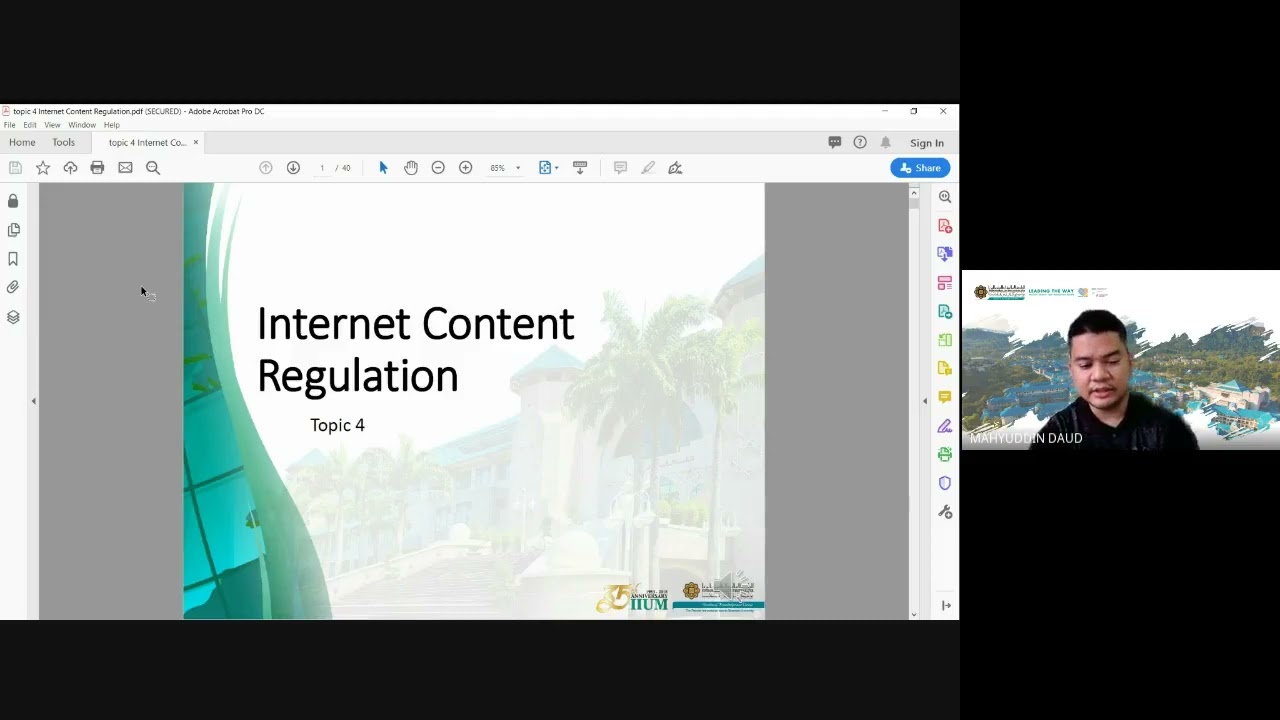Expand left navigation pane arrow
Image resolution: width=1280 pixels, height=720 pixels.
33,401
